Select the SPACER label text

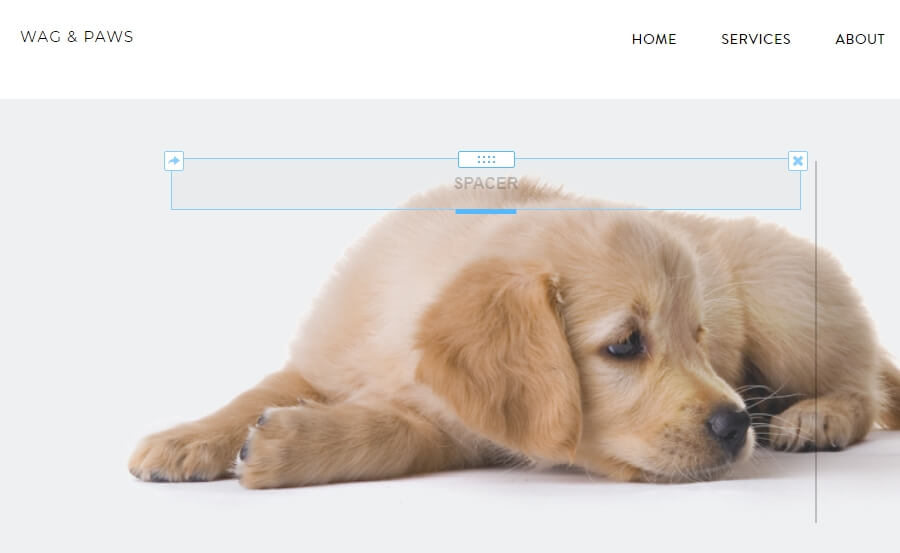[486, 183]
